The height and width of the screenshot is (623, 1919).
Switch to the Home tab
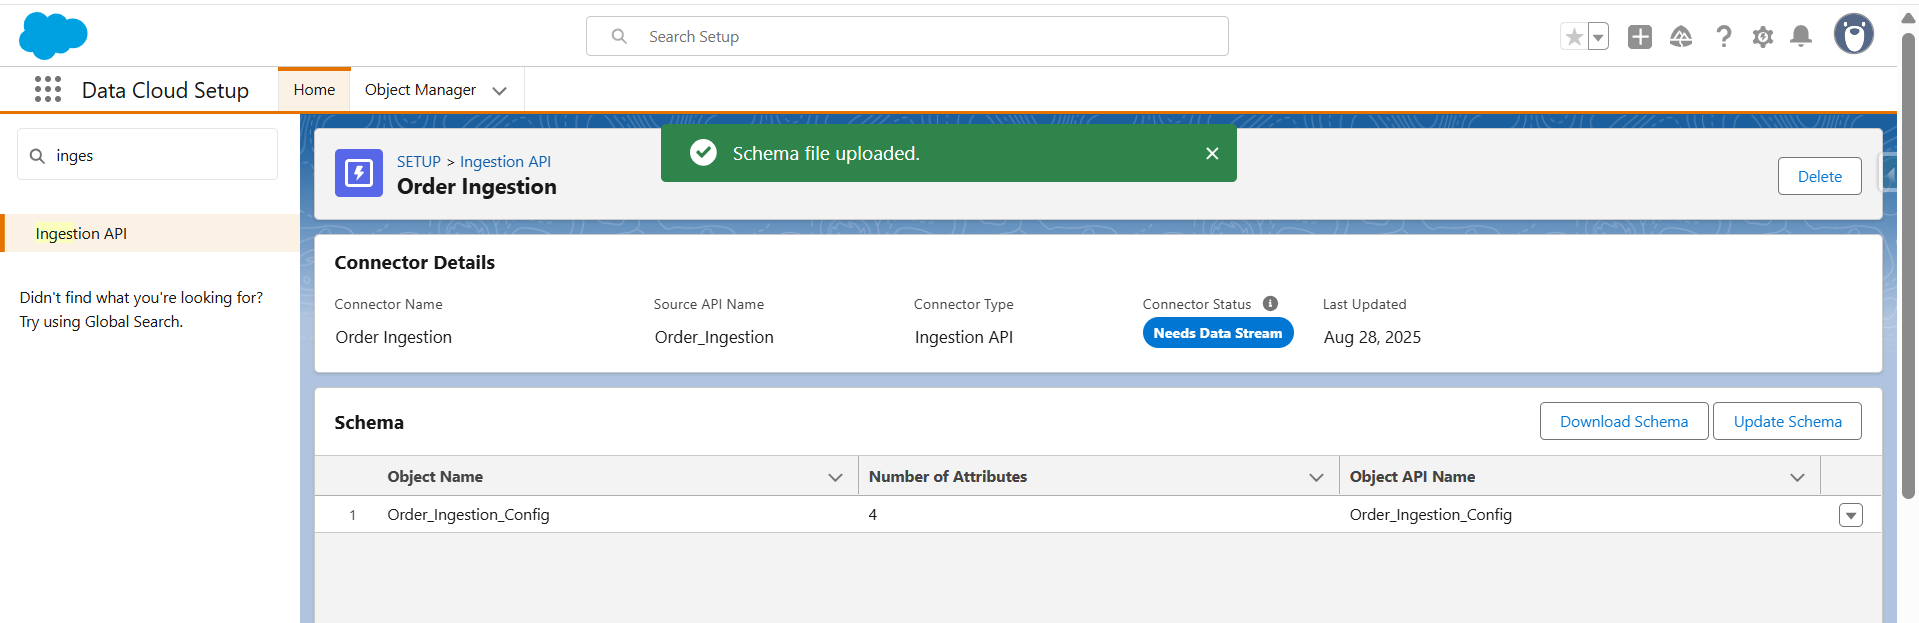coord(314,90)
